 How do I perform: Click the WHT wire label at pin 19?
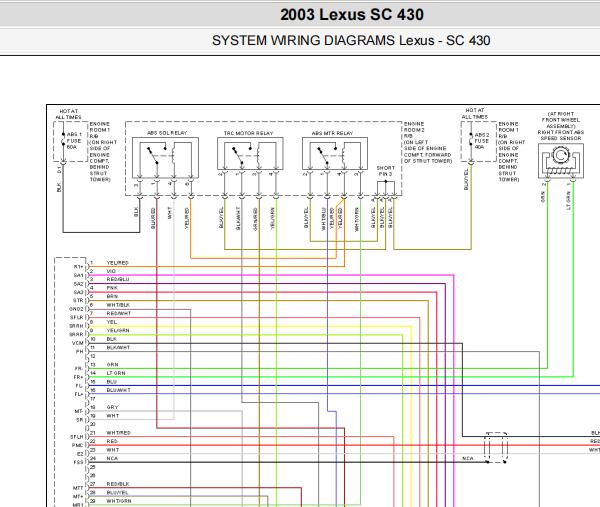[112, 416]
